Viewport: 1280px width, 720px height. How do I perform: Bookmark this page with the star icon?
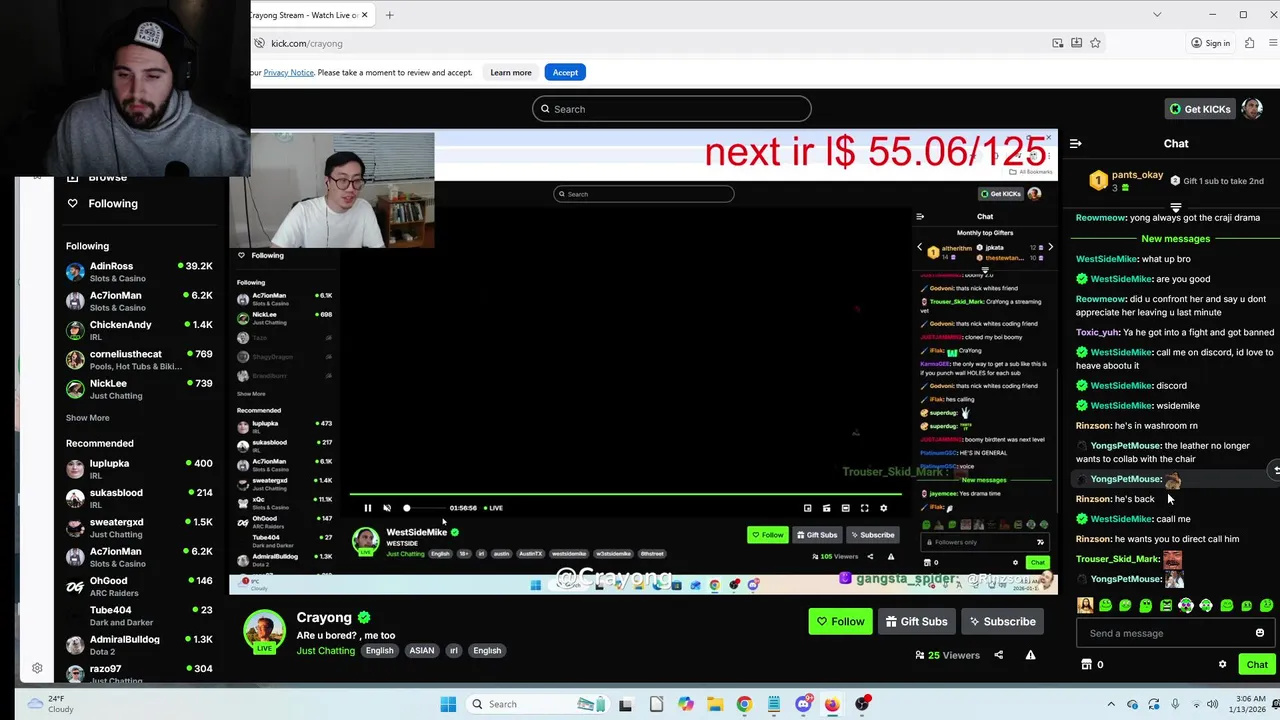[1095, 43]
